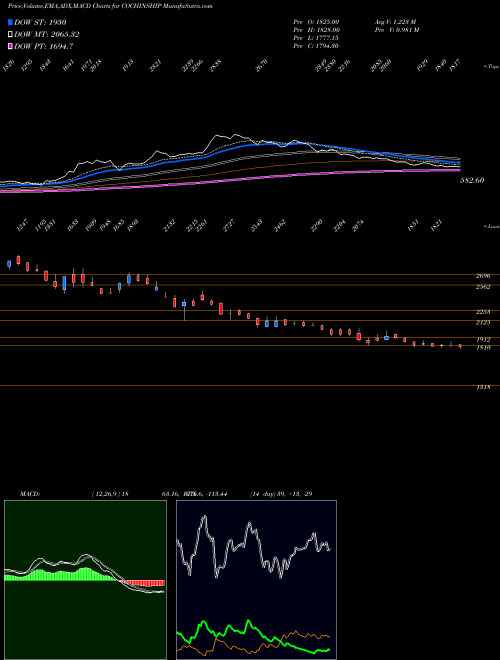
Task: Select the 'DOW ST: 1930' label
Action: point(40,22)
